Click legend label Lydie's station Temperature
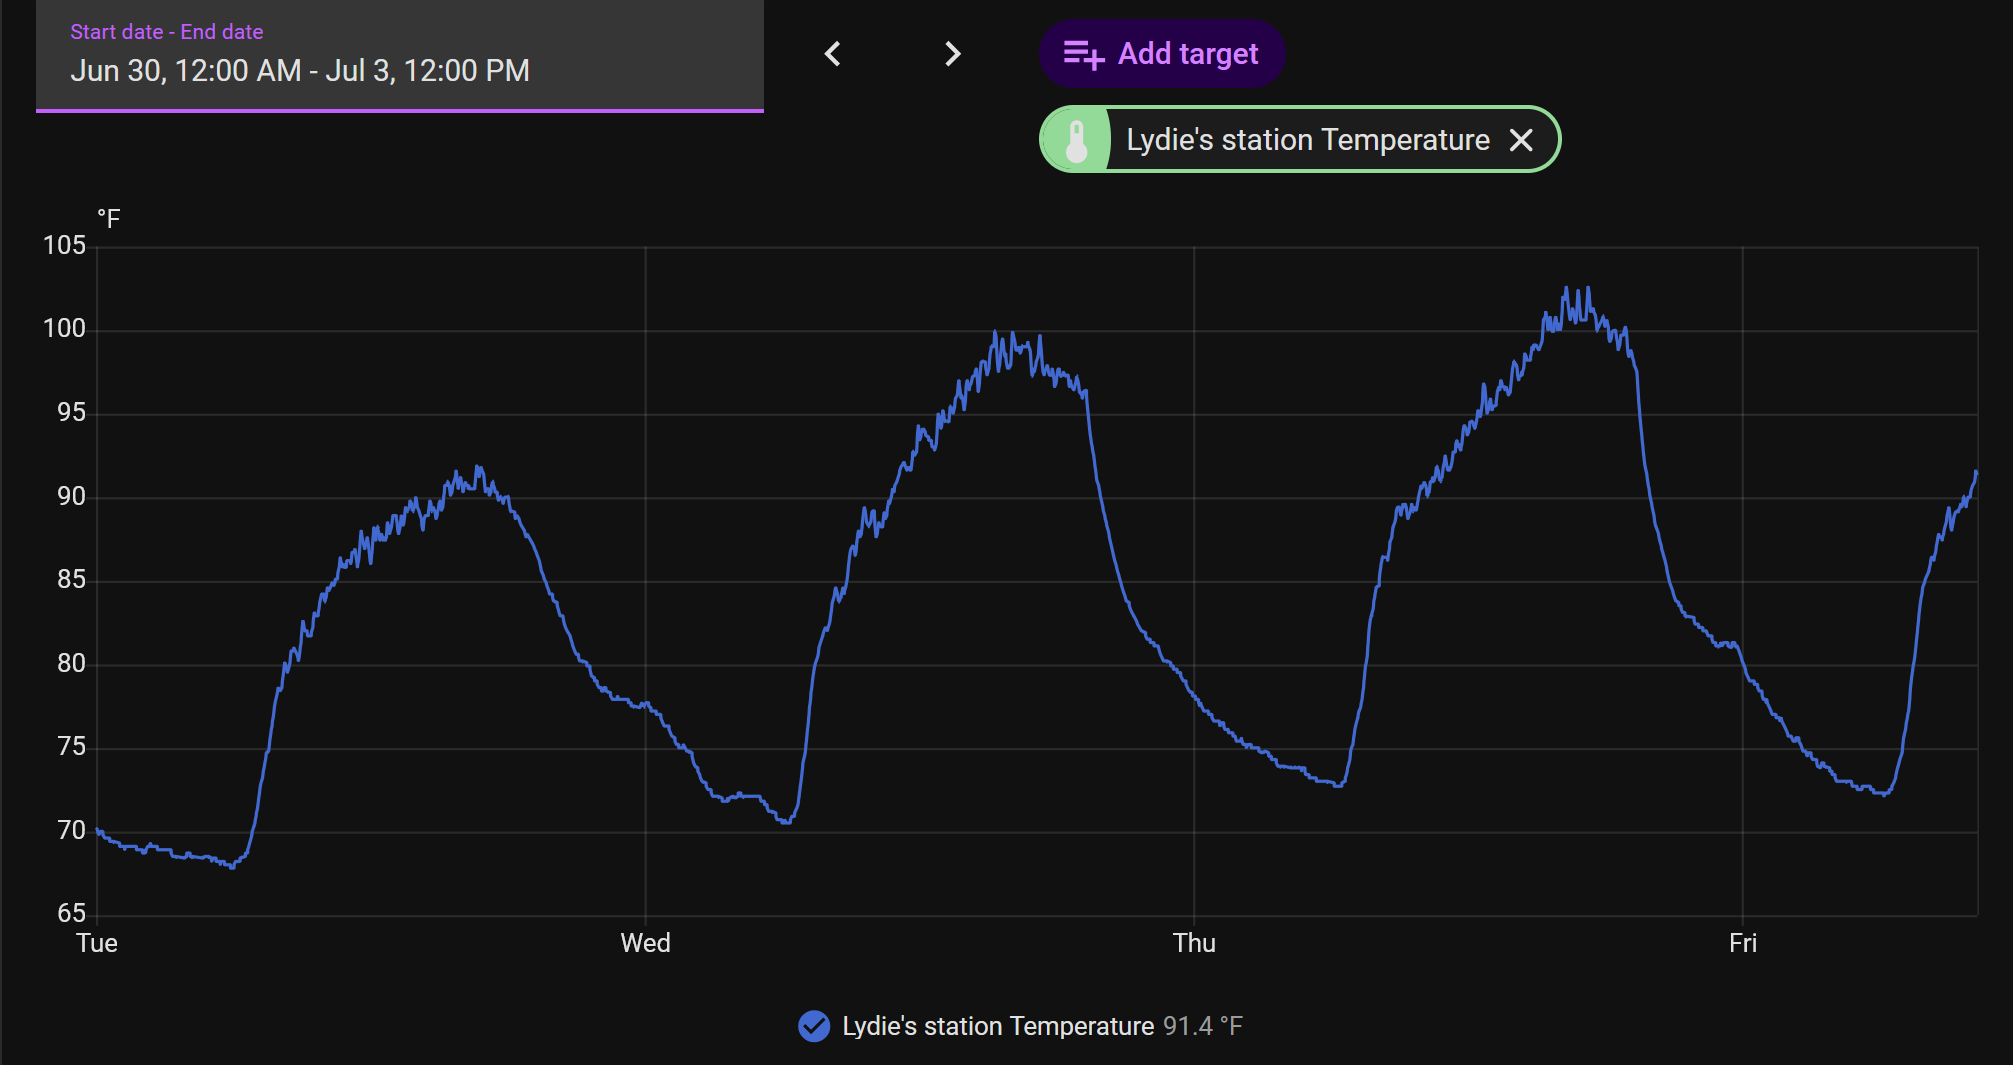The image size is (2013, 1065). [x=998, y=1026]
